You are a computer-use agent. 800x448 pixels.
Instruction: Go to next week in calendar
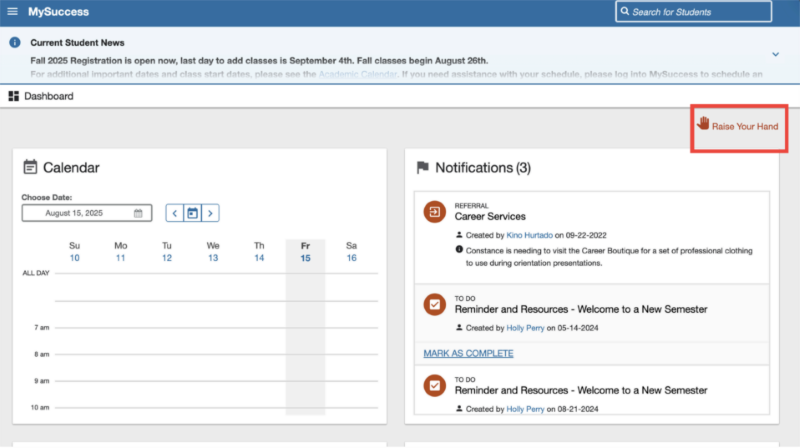(x=210, y=213)
